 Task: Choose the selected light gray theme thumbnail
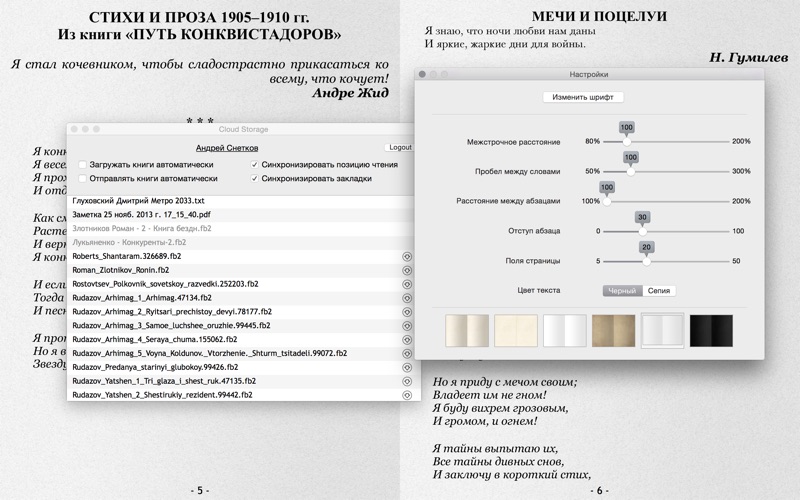(662, 331)
